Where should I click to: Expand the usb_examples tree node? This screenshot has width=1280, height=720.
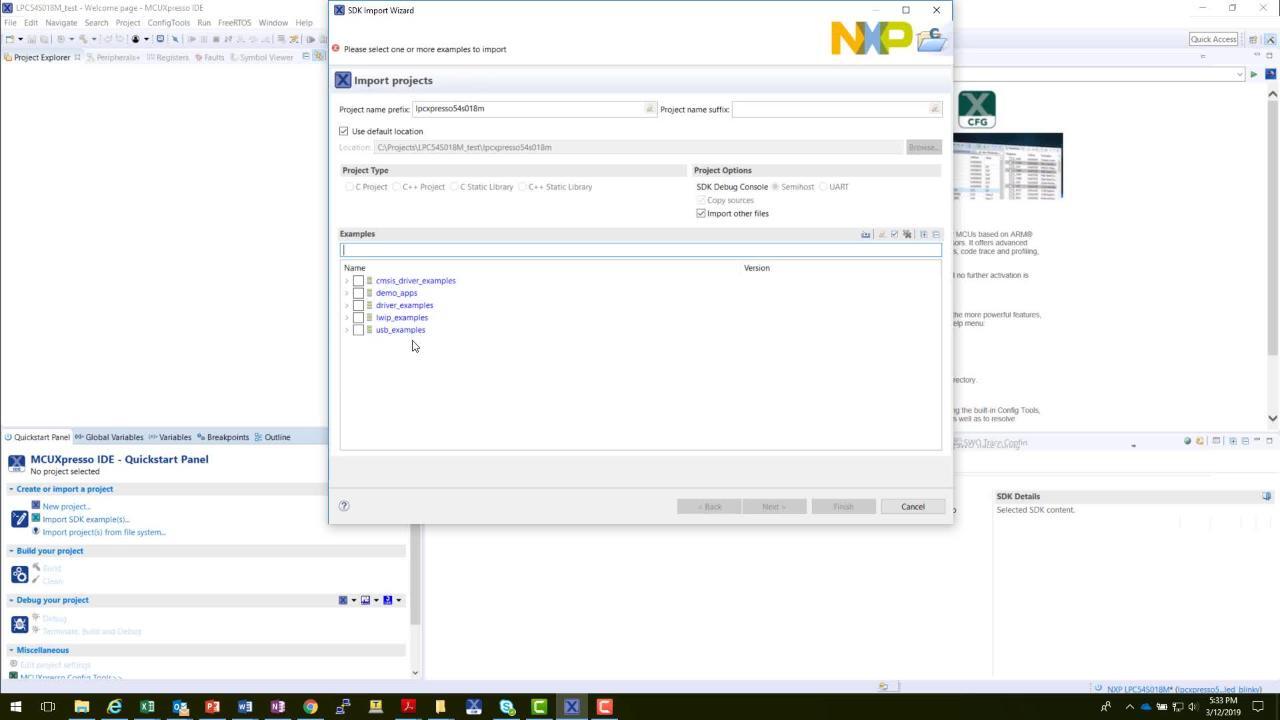[x=347, y=330]
